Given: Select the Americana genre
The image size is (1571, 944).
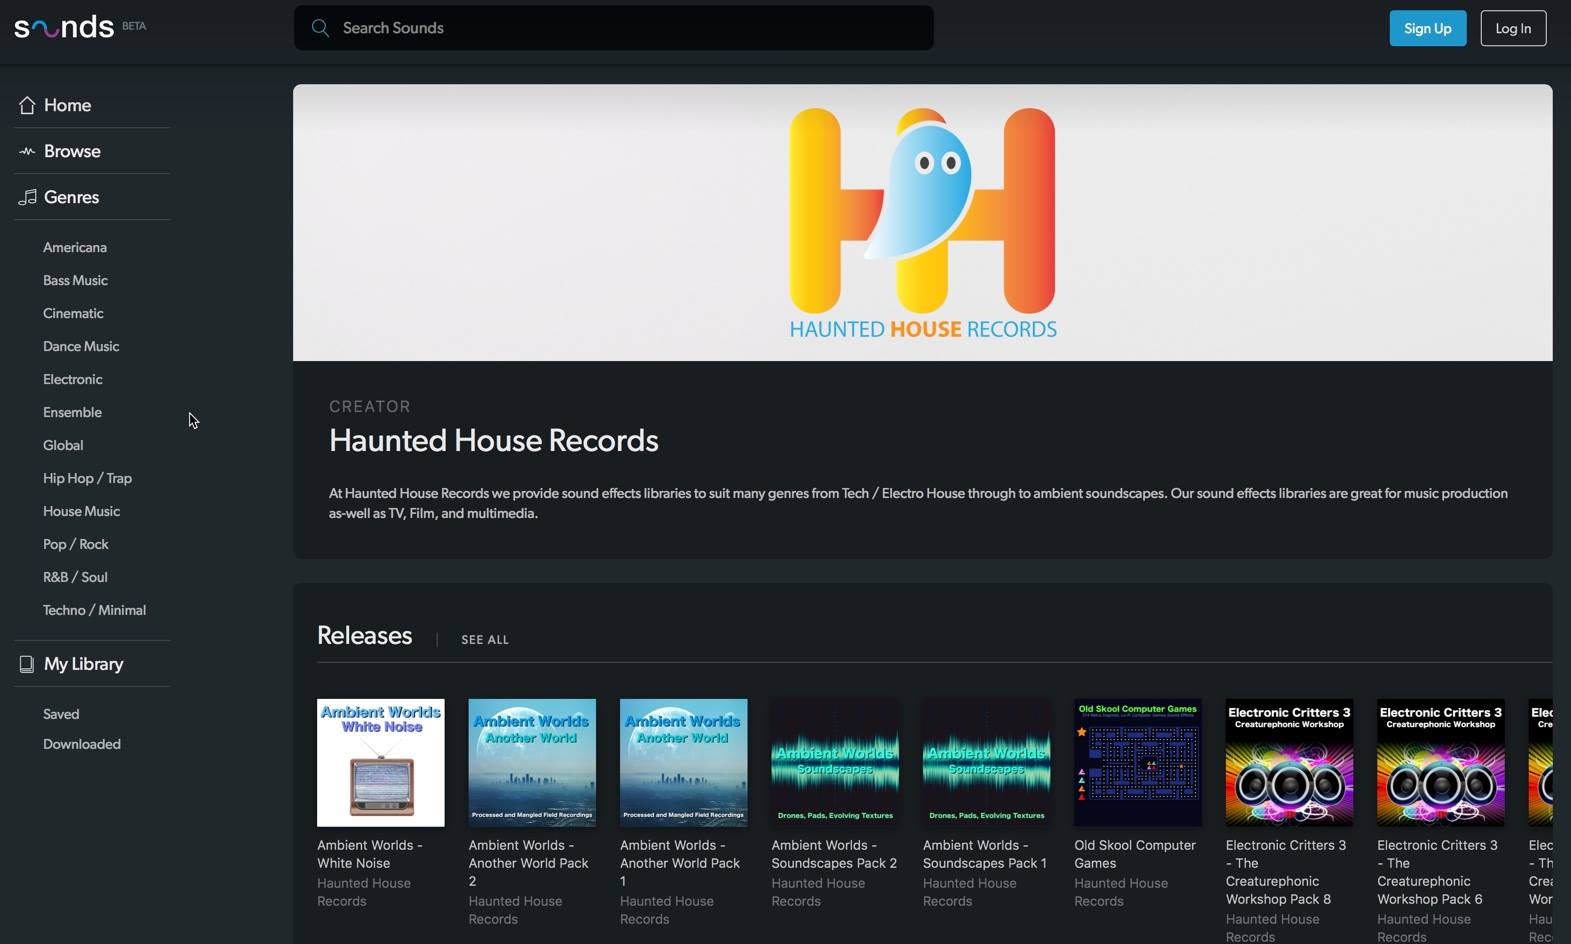Looking at the screenshot, I should click(75, 247).
